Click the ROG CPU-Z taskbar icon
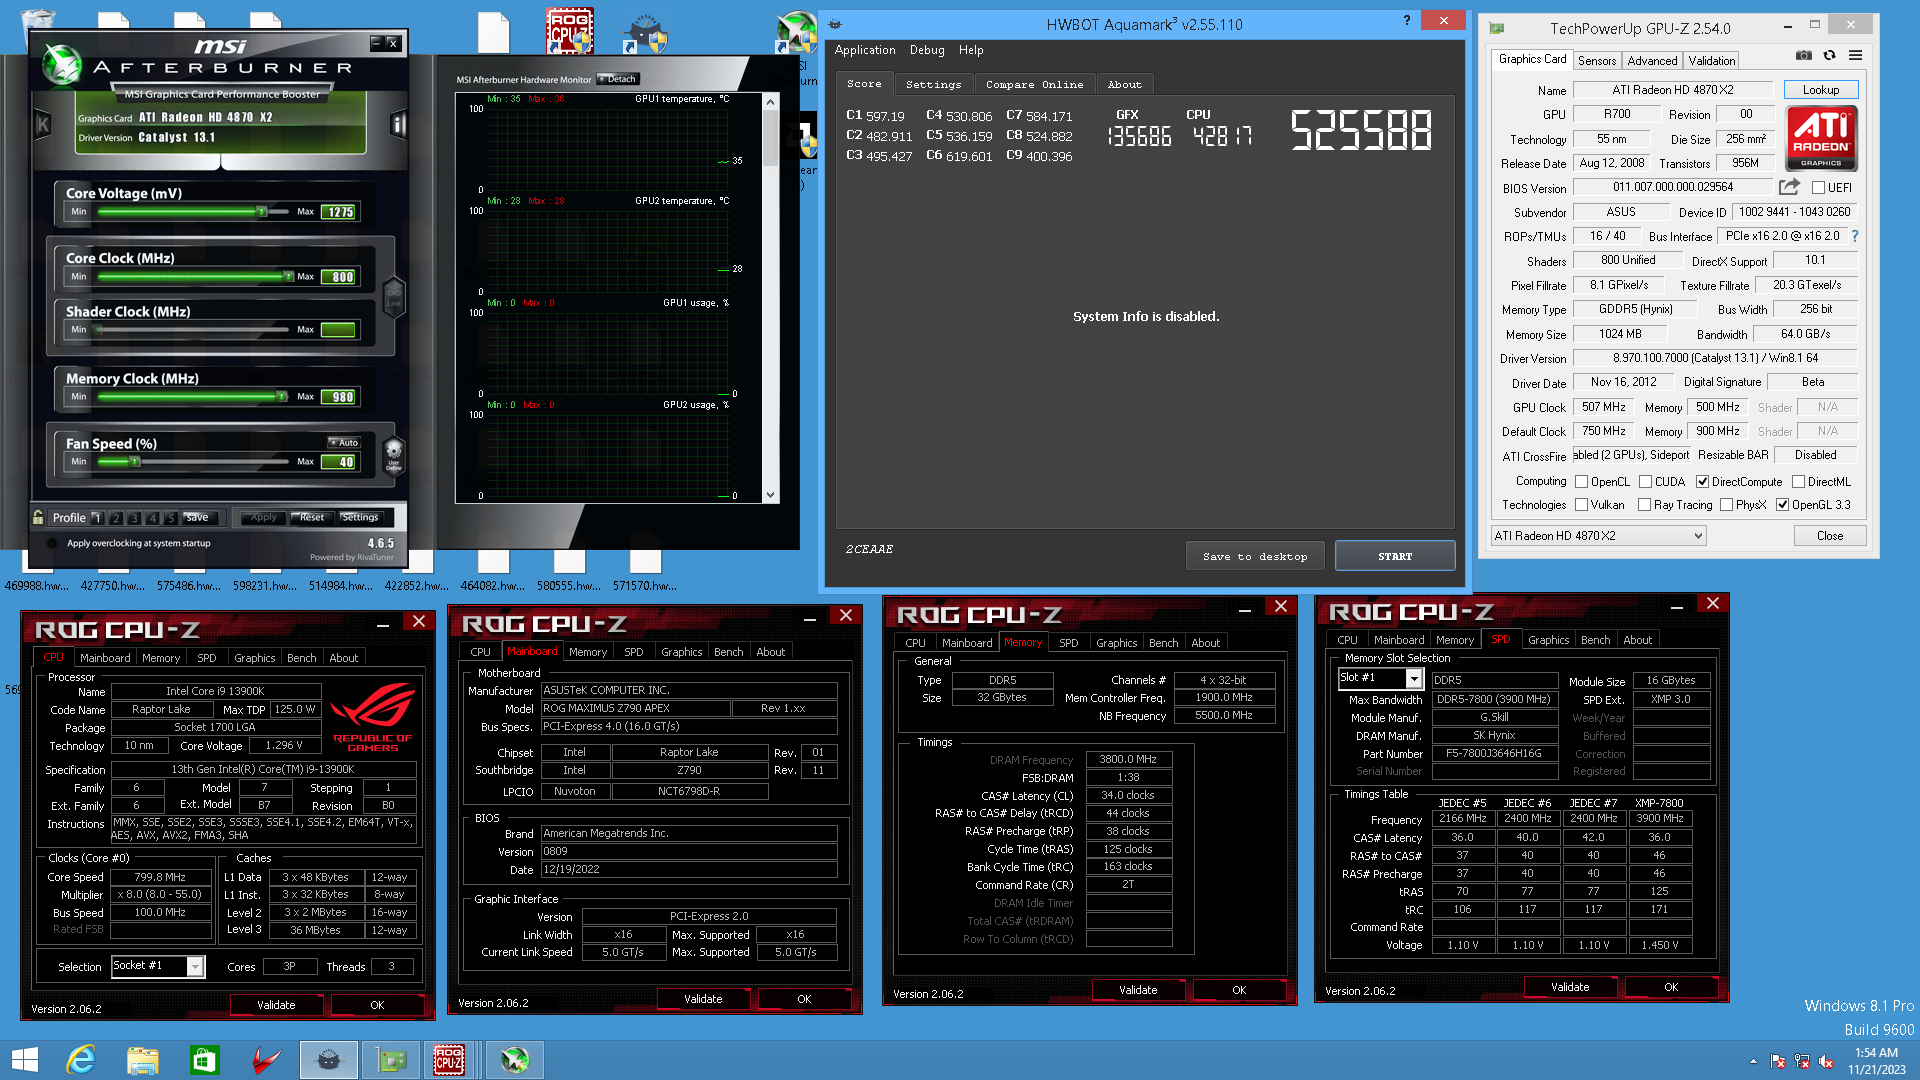Screen dimensions: 1920x1080 449,1060
